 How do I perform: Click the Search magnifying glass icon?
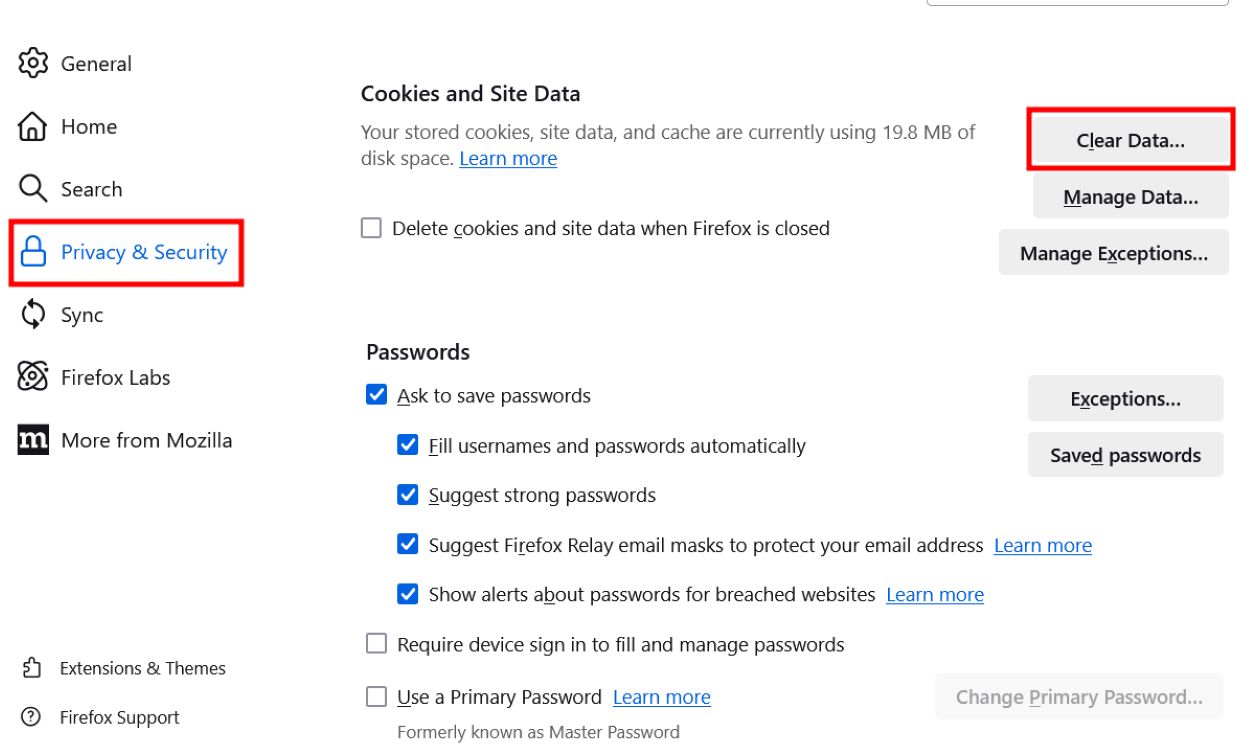coord(33,188)
